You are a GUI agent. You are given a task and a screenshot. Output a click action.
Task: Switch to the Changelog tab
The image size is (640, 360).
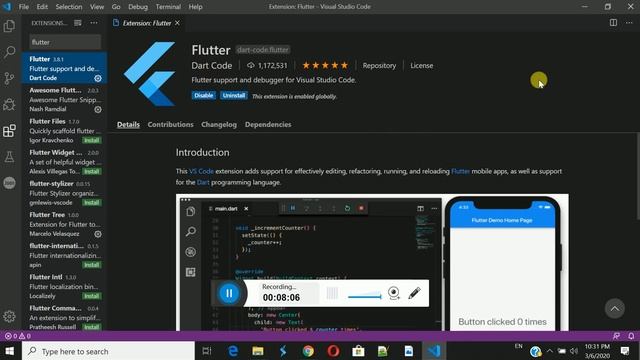[219, 124]
